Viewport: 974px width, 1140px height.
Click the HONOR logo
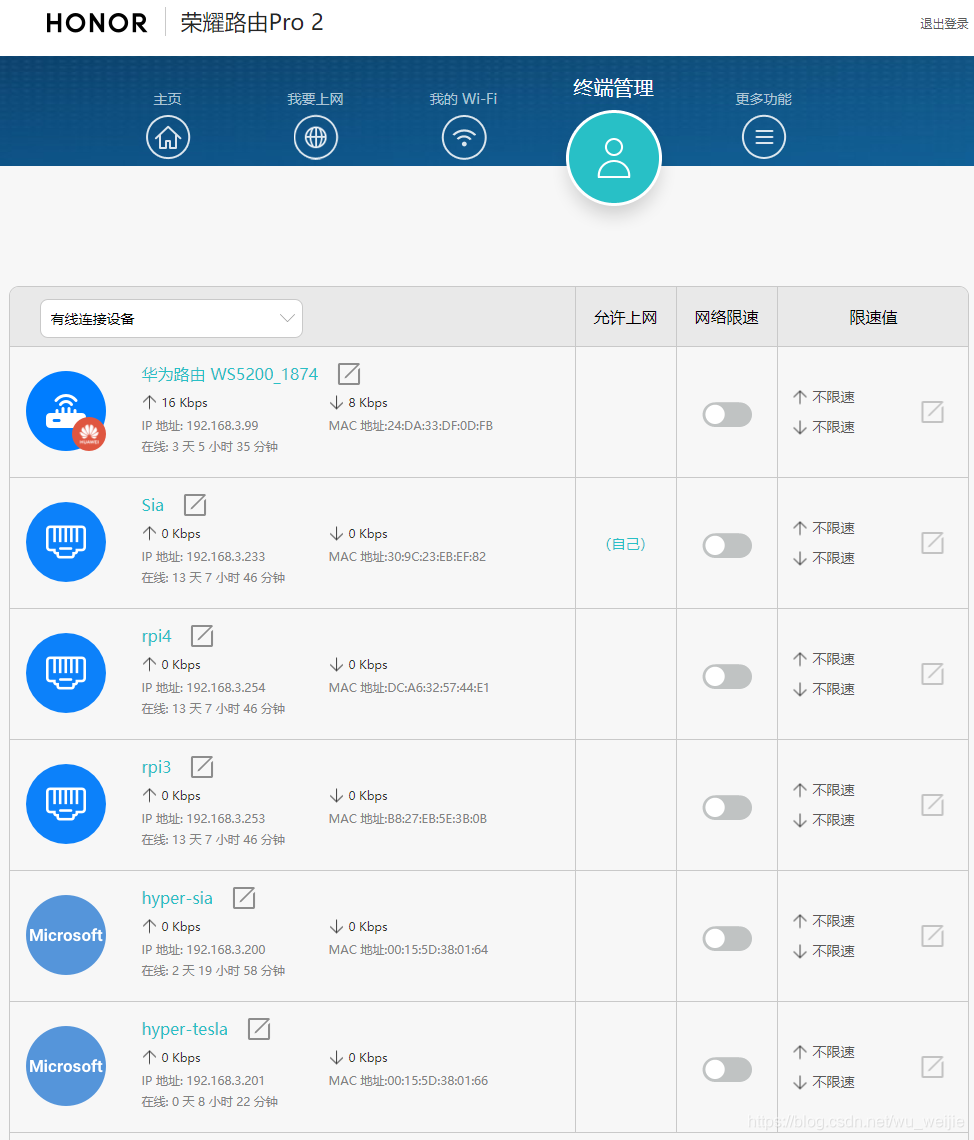tap(97, 23)
